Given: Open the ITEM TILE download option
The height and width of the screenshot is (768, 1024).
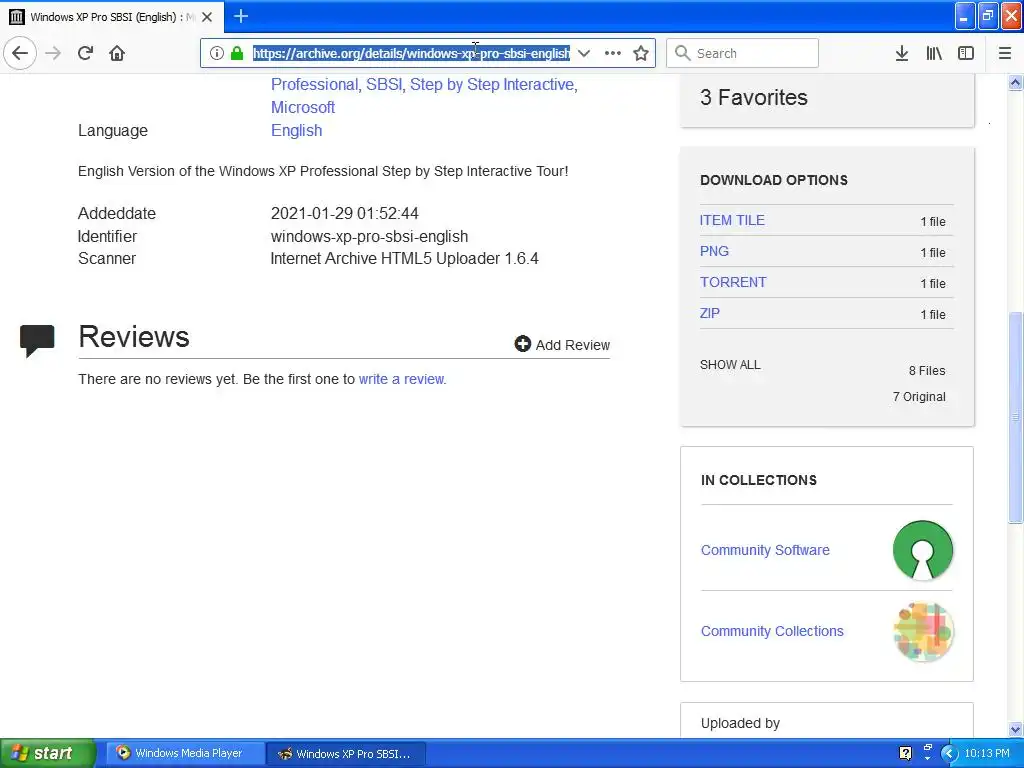Looking at the screenshot, I should click(732, 220).
